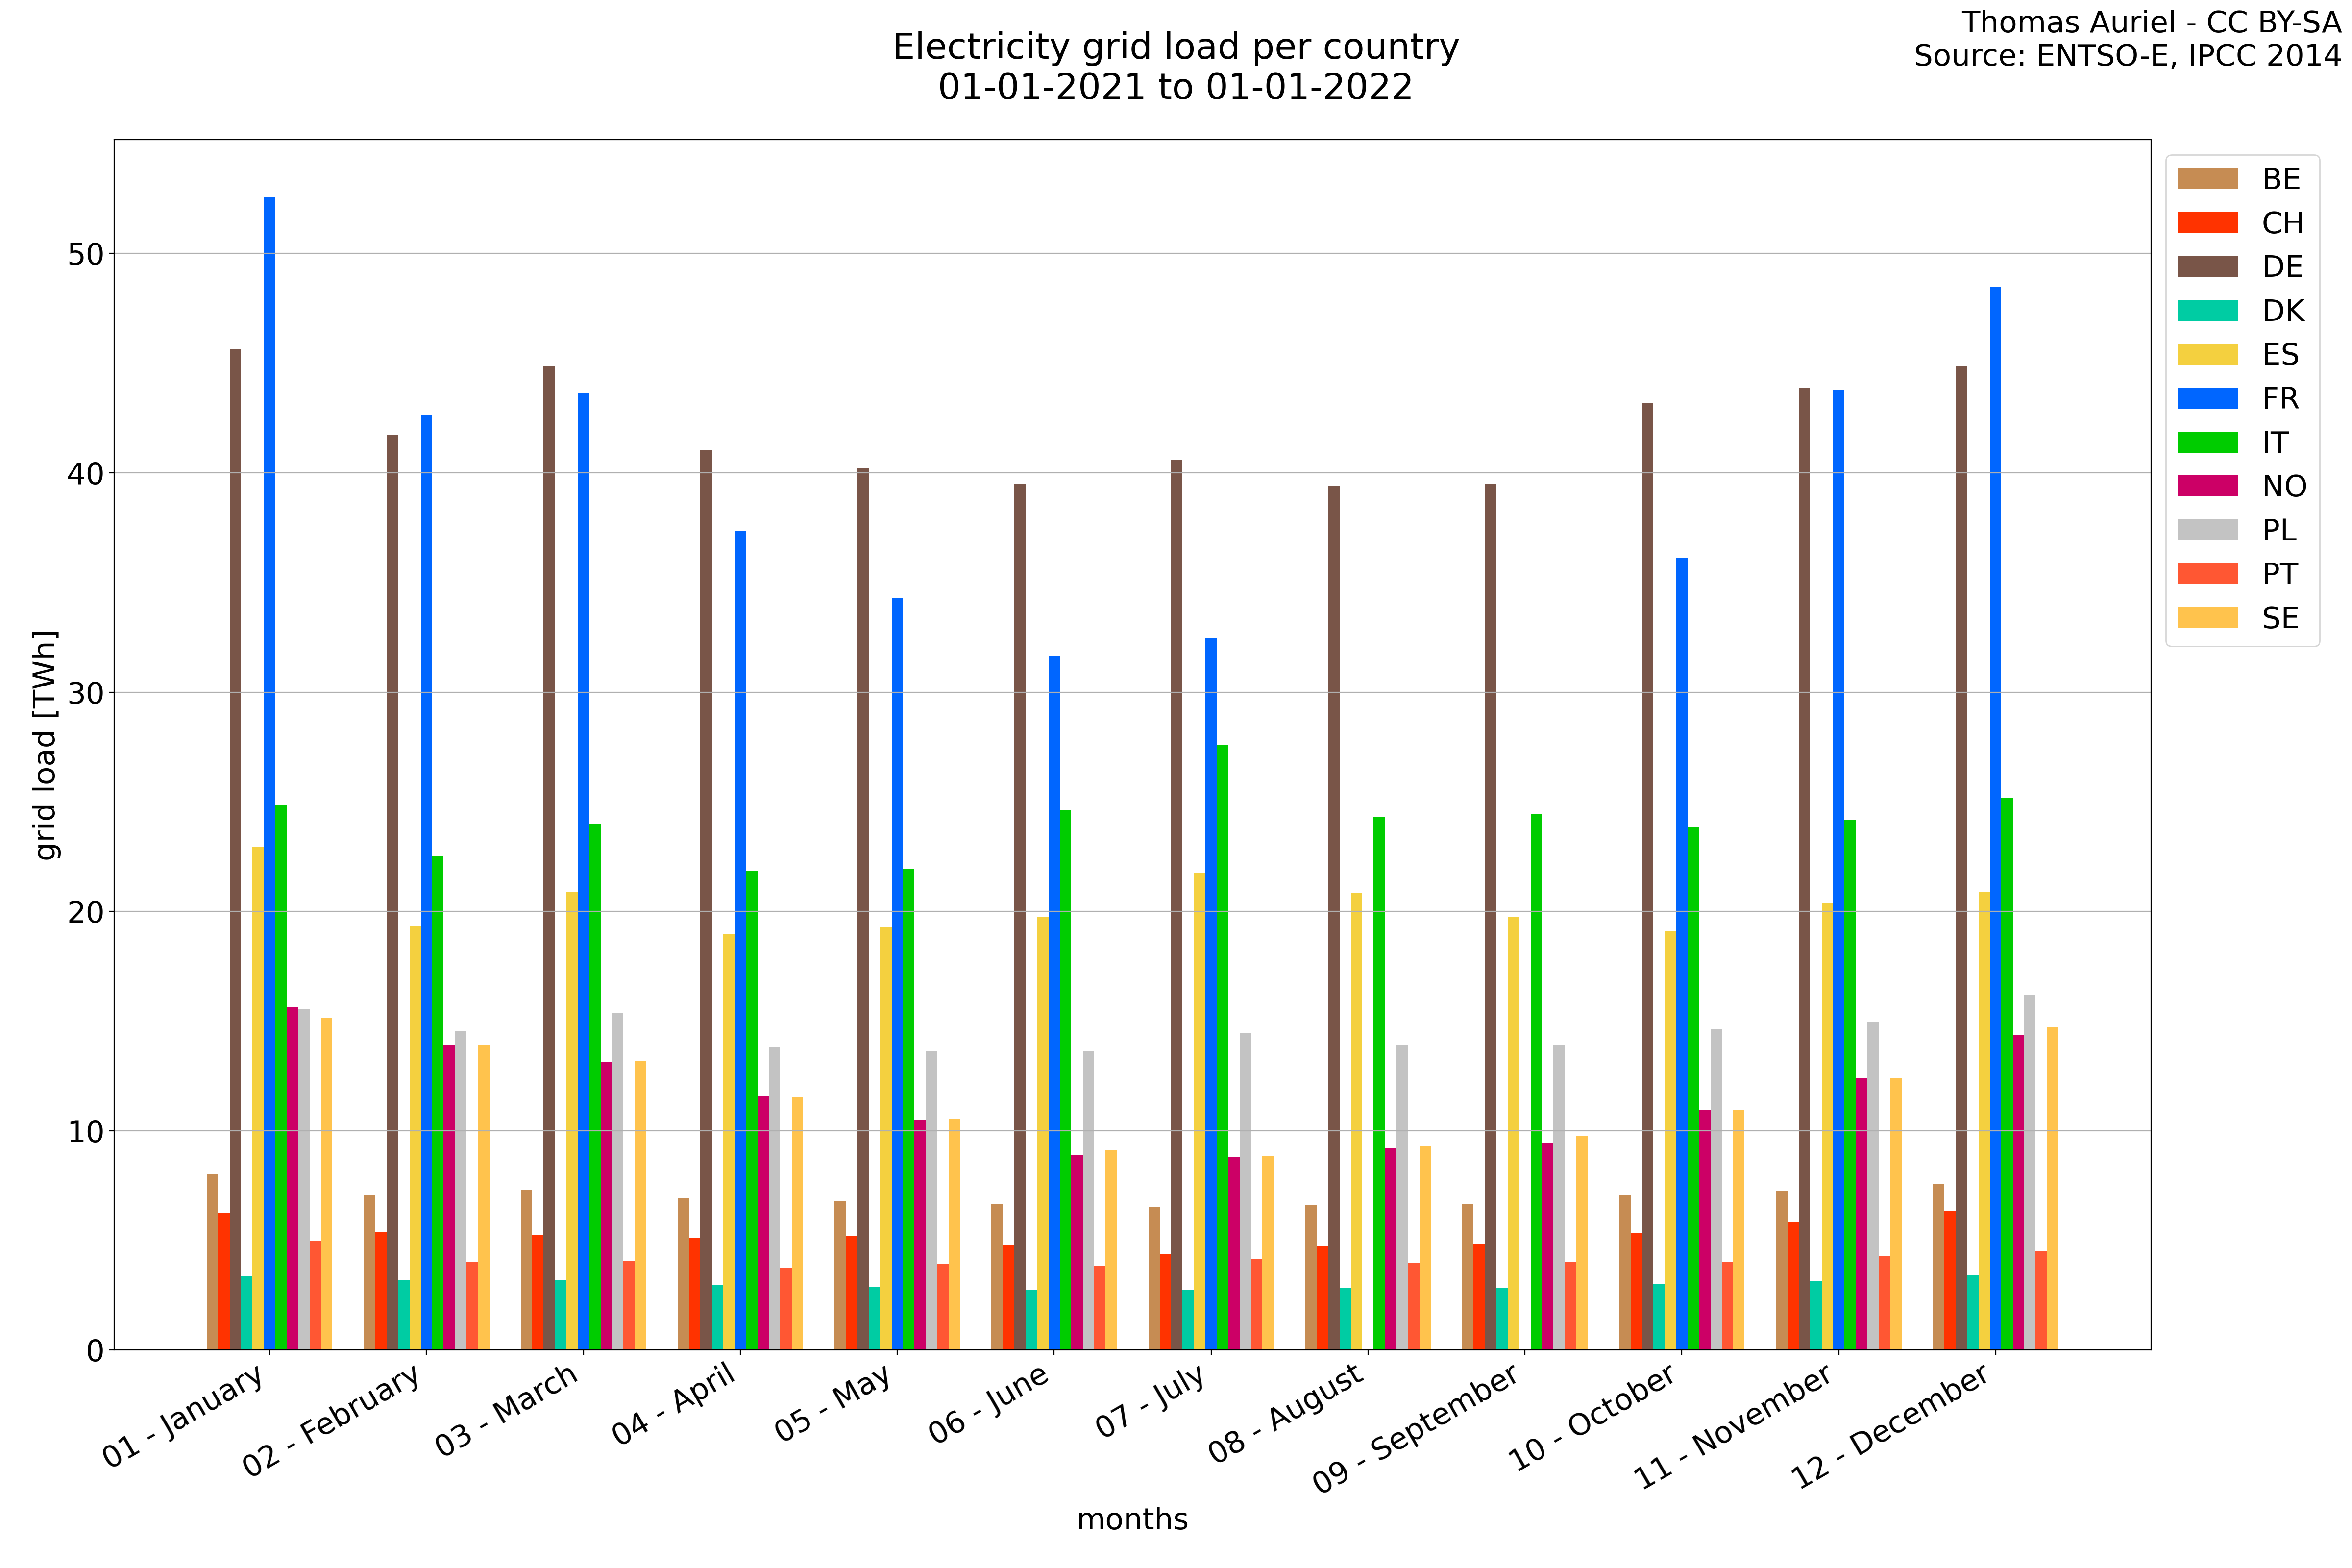The height and width of the screenshot is (1568, 2352).
Task: Click the CH legend color swatch
Action: tap(2207, 223)
